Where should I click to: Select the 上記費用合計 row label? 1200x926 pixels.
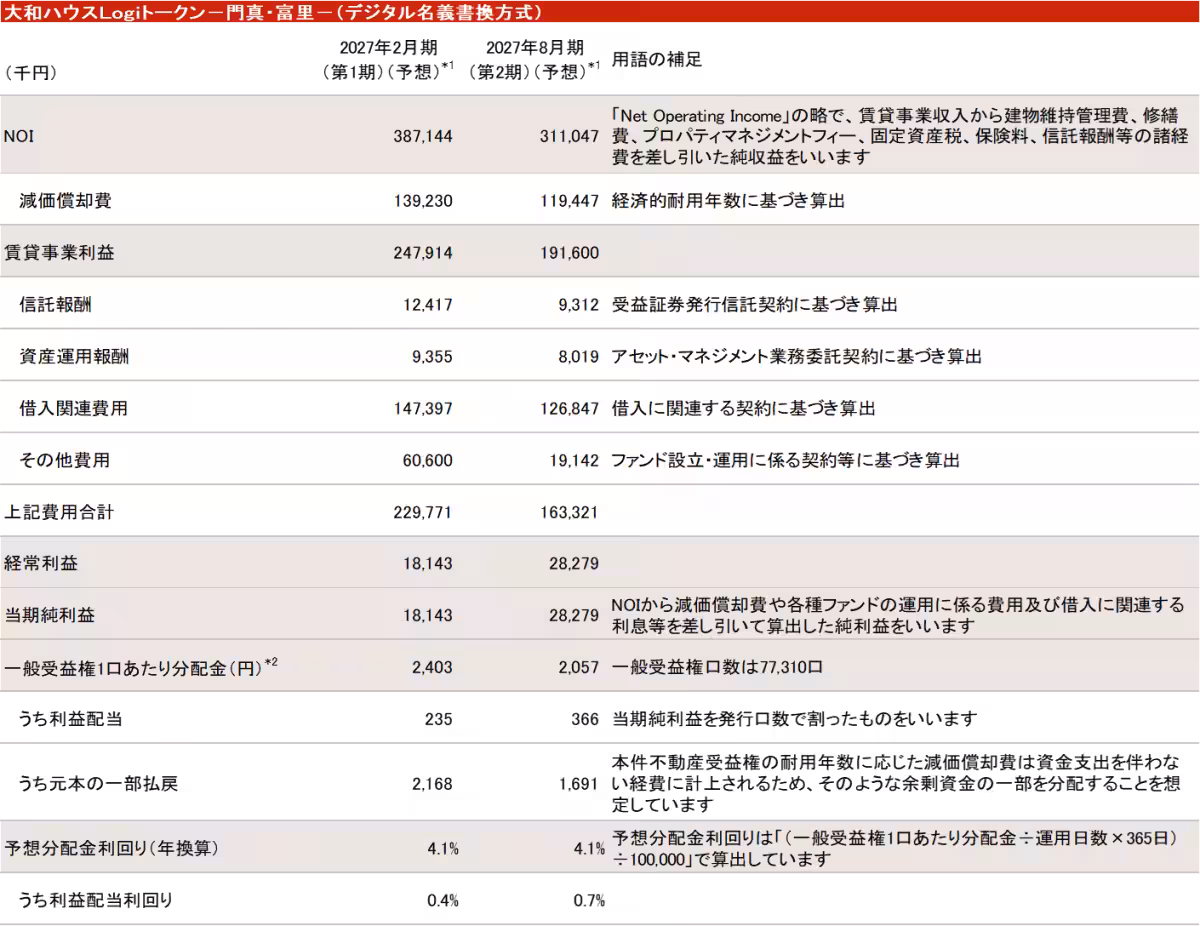tap(59, 513)
